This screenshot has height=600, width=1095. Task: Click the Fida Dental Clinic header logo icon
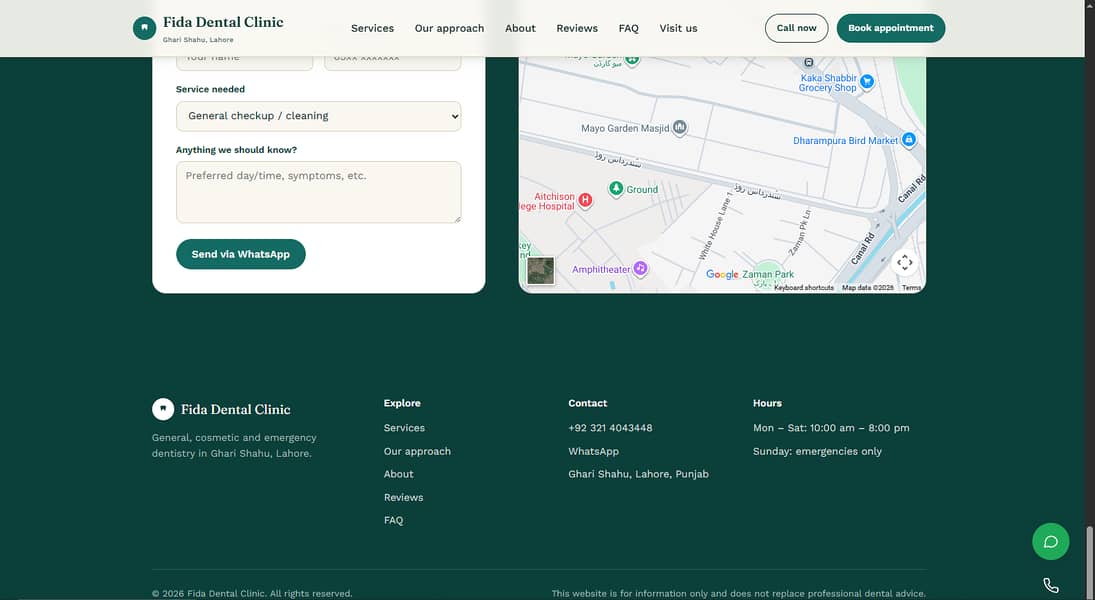[144, 29]
